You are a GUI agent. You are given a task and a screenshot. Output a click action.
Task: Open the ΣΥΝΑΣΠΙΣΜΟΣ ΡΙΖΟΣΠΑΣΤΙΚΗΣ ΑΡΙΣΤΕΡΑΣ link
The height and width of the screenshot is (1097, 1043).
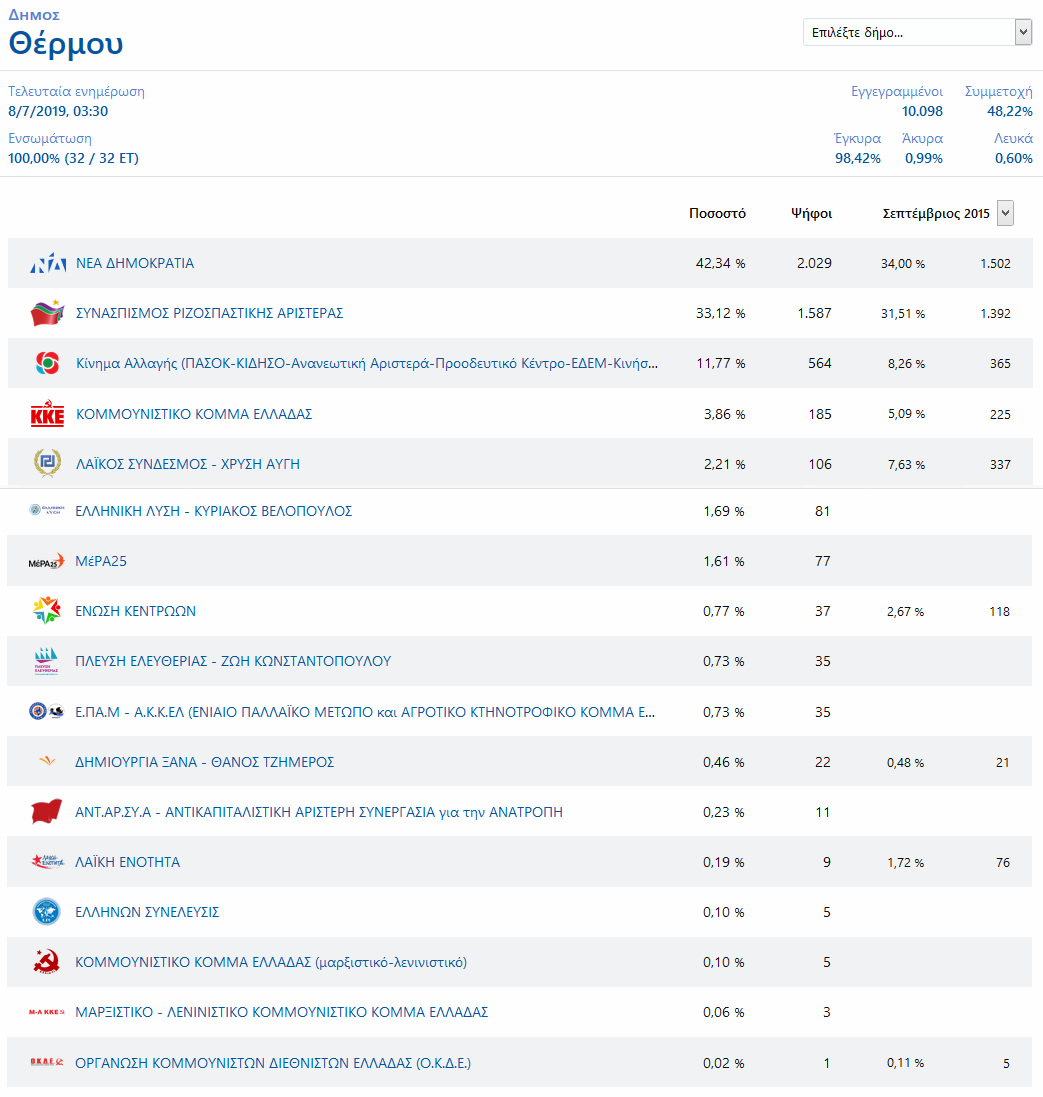pyautogui.click(x=209, y=313)
